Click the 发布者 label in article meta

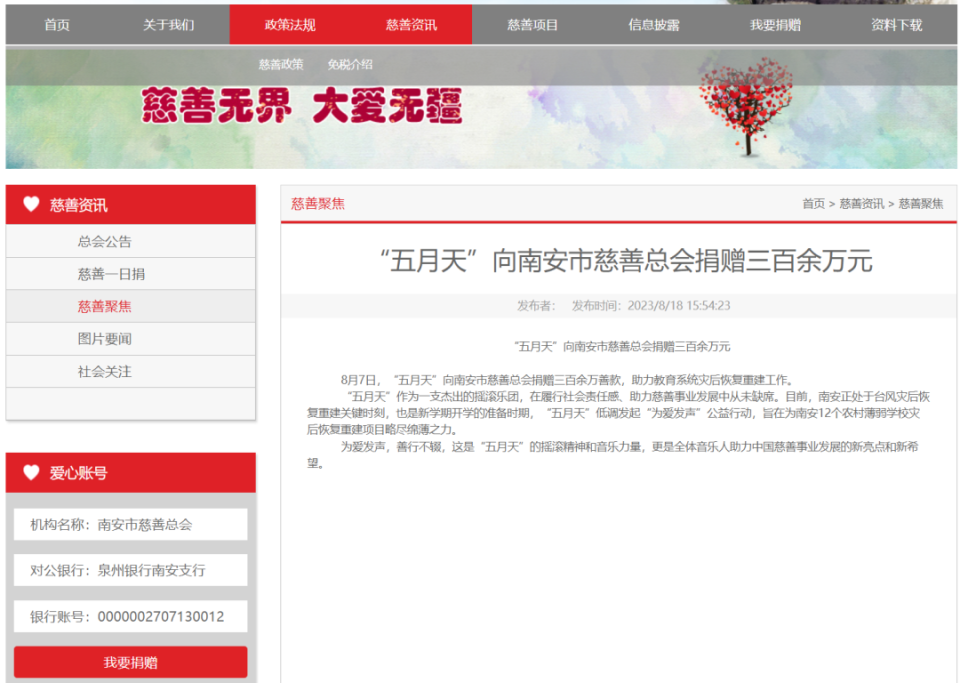coord(536,305)
